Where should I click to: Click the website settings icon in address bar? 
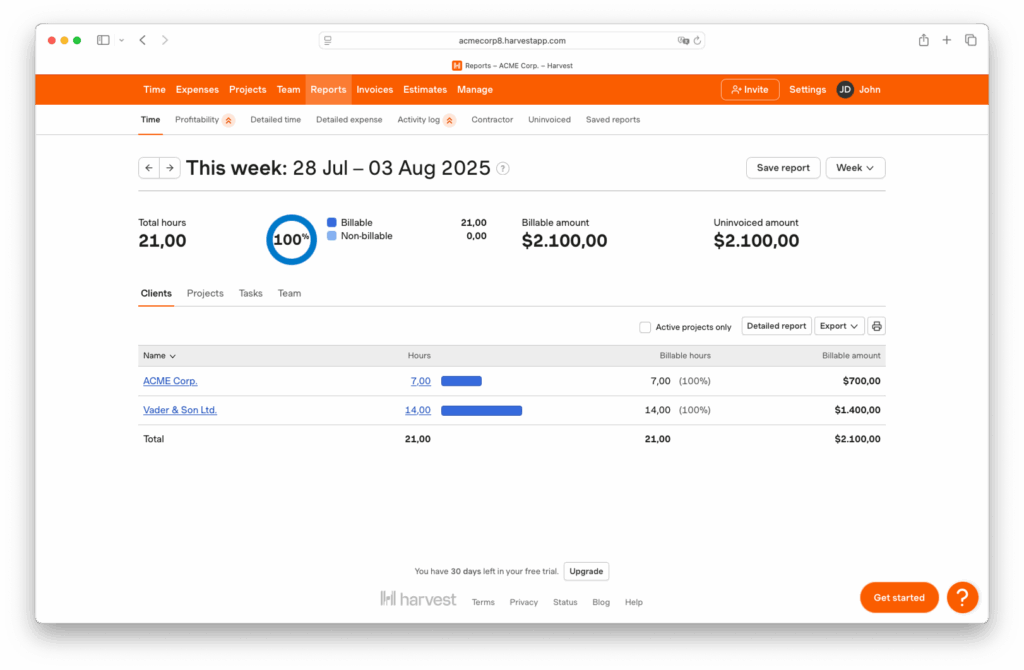[x=328, y=40]
